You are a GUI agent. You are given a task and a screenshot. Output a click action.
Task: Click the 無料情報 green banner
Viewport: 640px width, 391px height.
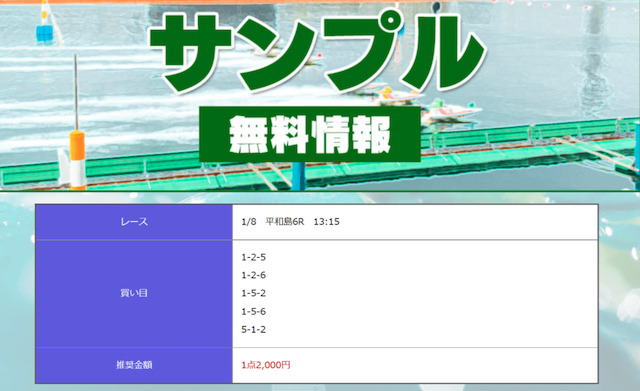310,134
